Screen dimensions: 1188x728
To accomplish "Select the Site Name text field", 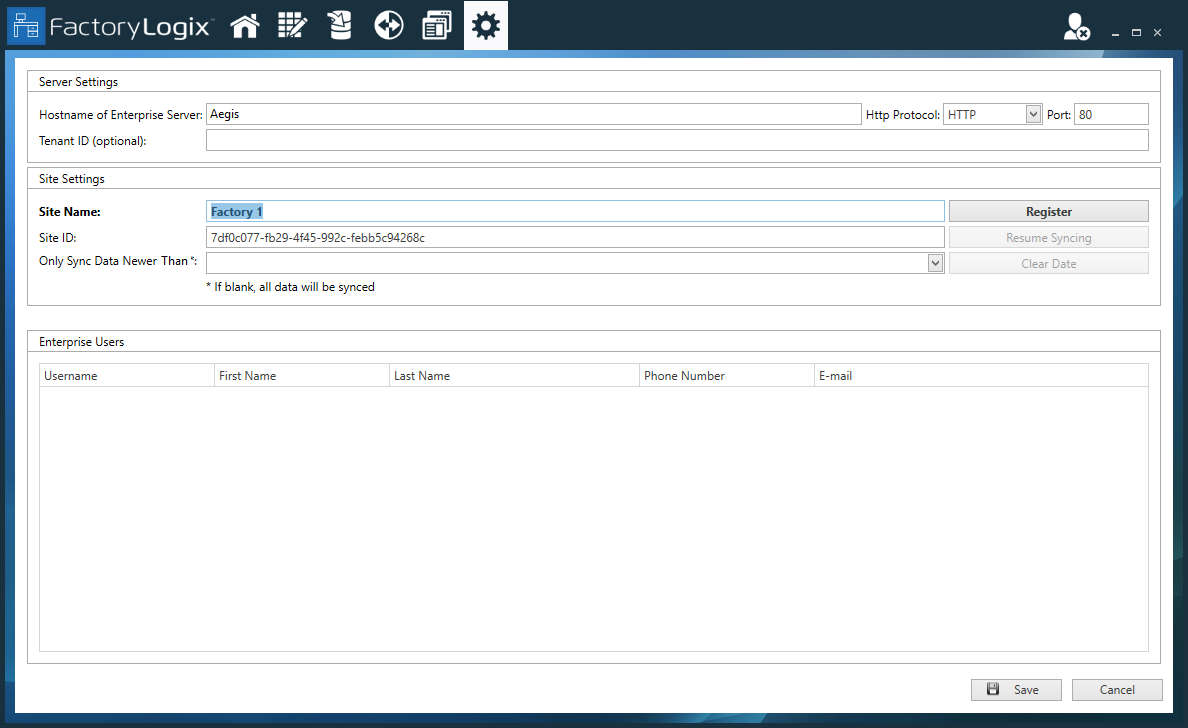I will (x=575, y=211).
